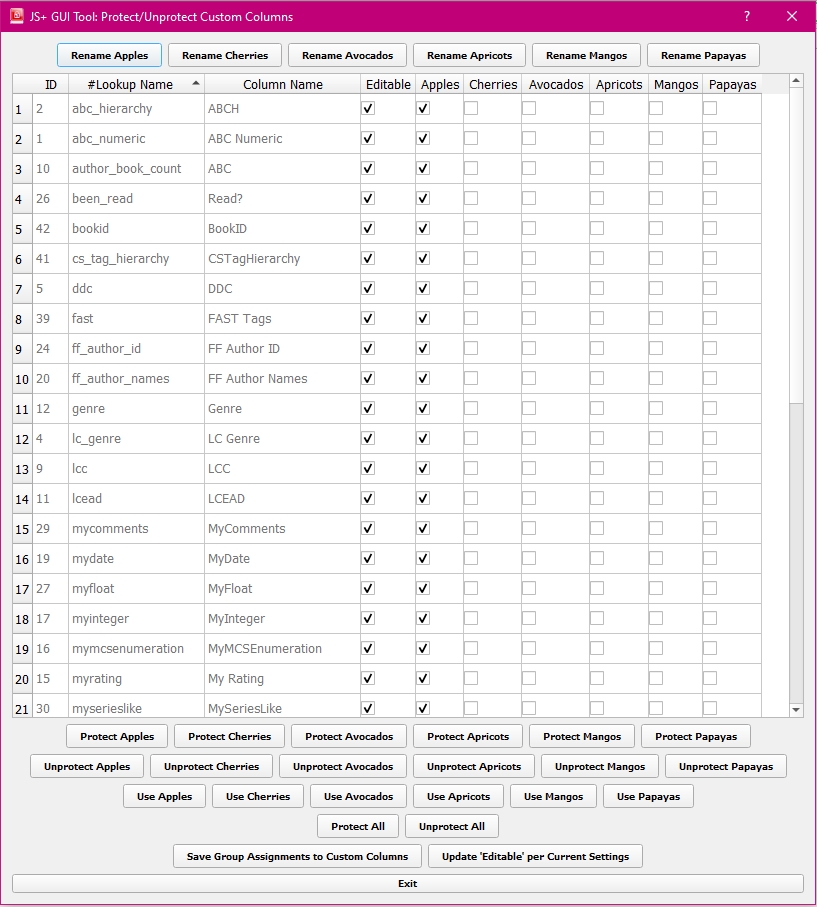Click Unprotect Cherries button

pos(211,766)
